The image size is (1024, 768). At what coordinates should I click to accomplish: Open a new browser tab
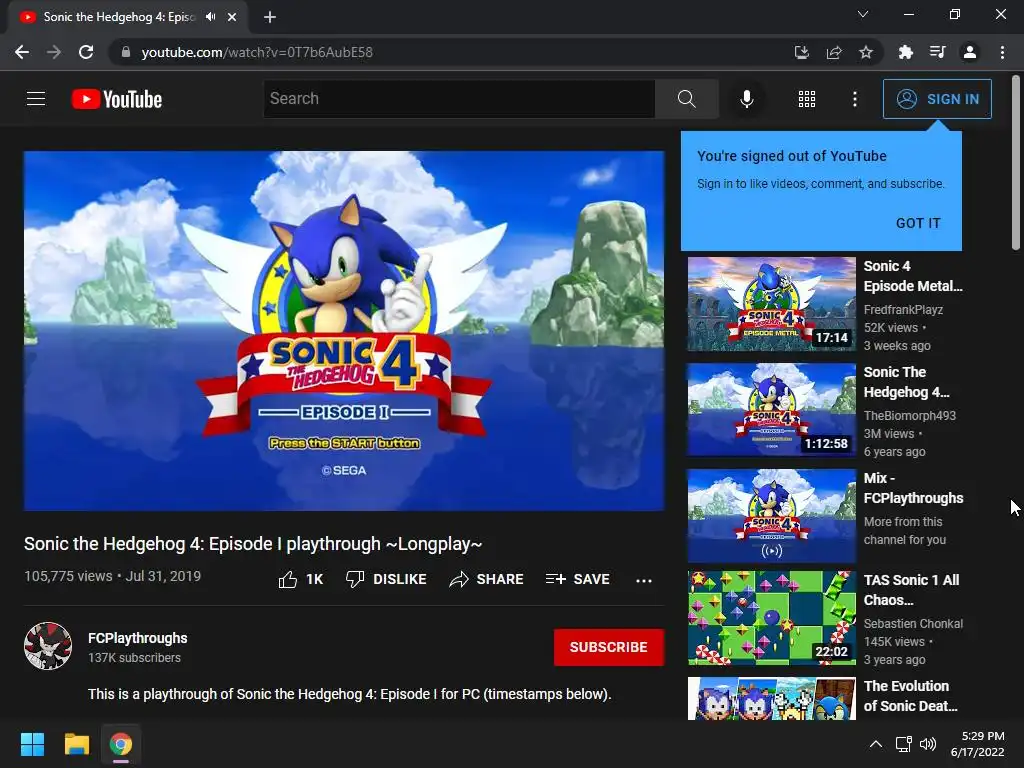click(270, 17)
